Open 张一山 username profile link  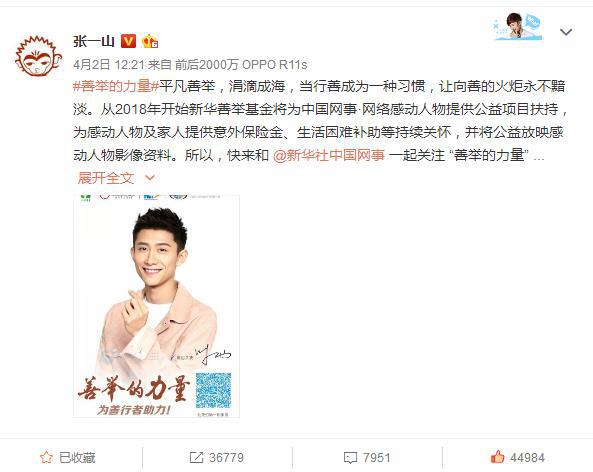coord(94,41)
